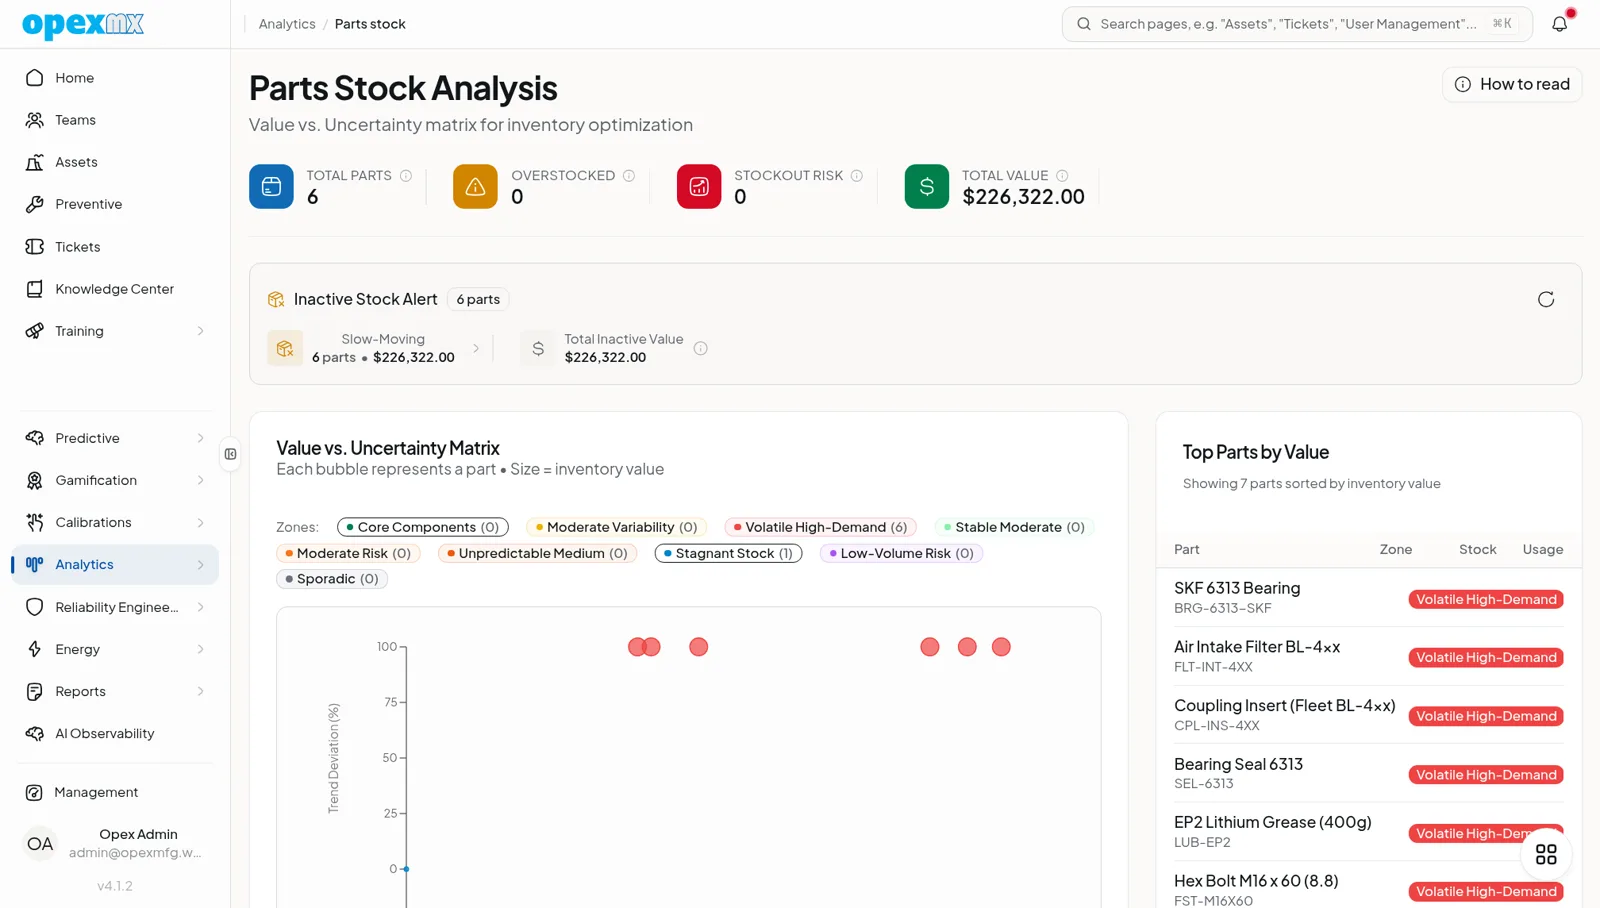This screenshot has width=1600, height=908.
Task: Expand the Training submenu chevron
Action: click(200, 331)
